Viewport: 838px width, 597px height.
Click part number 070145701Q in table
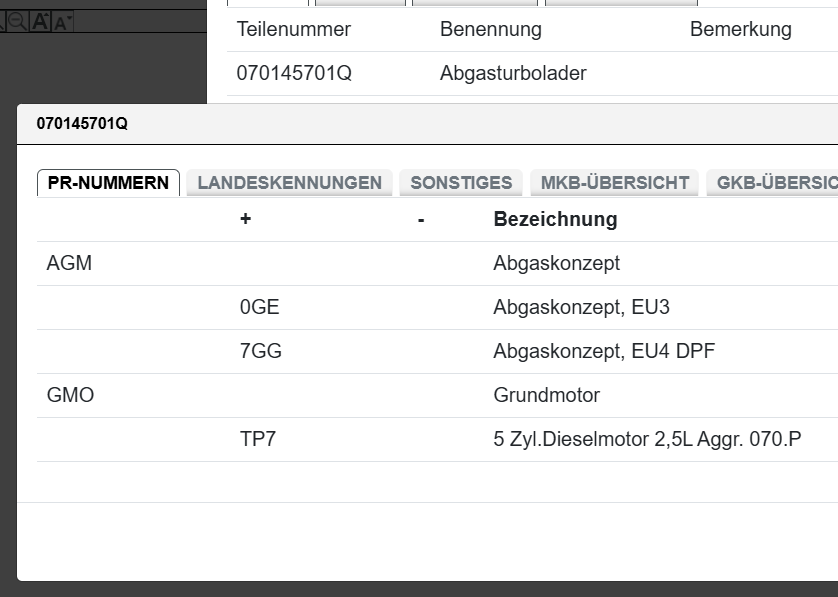[294, 73]
